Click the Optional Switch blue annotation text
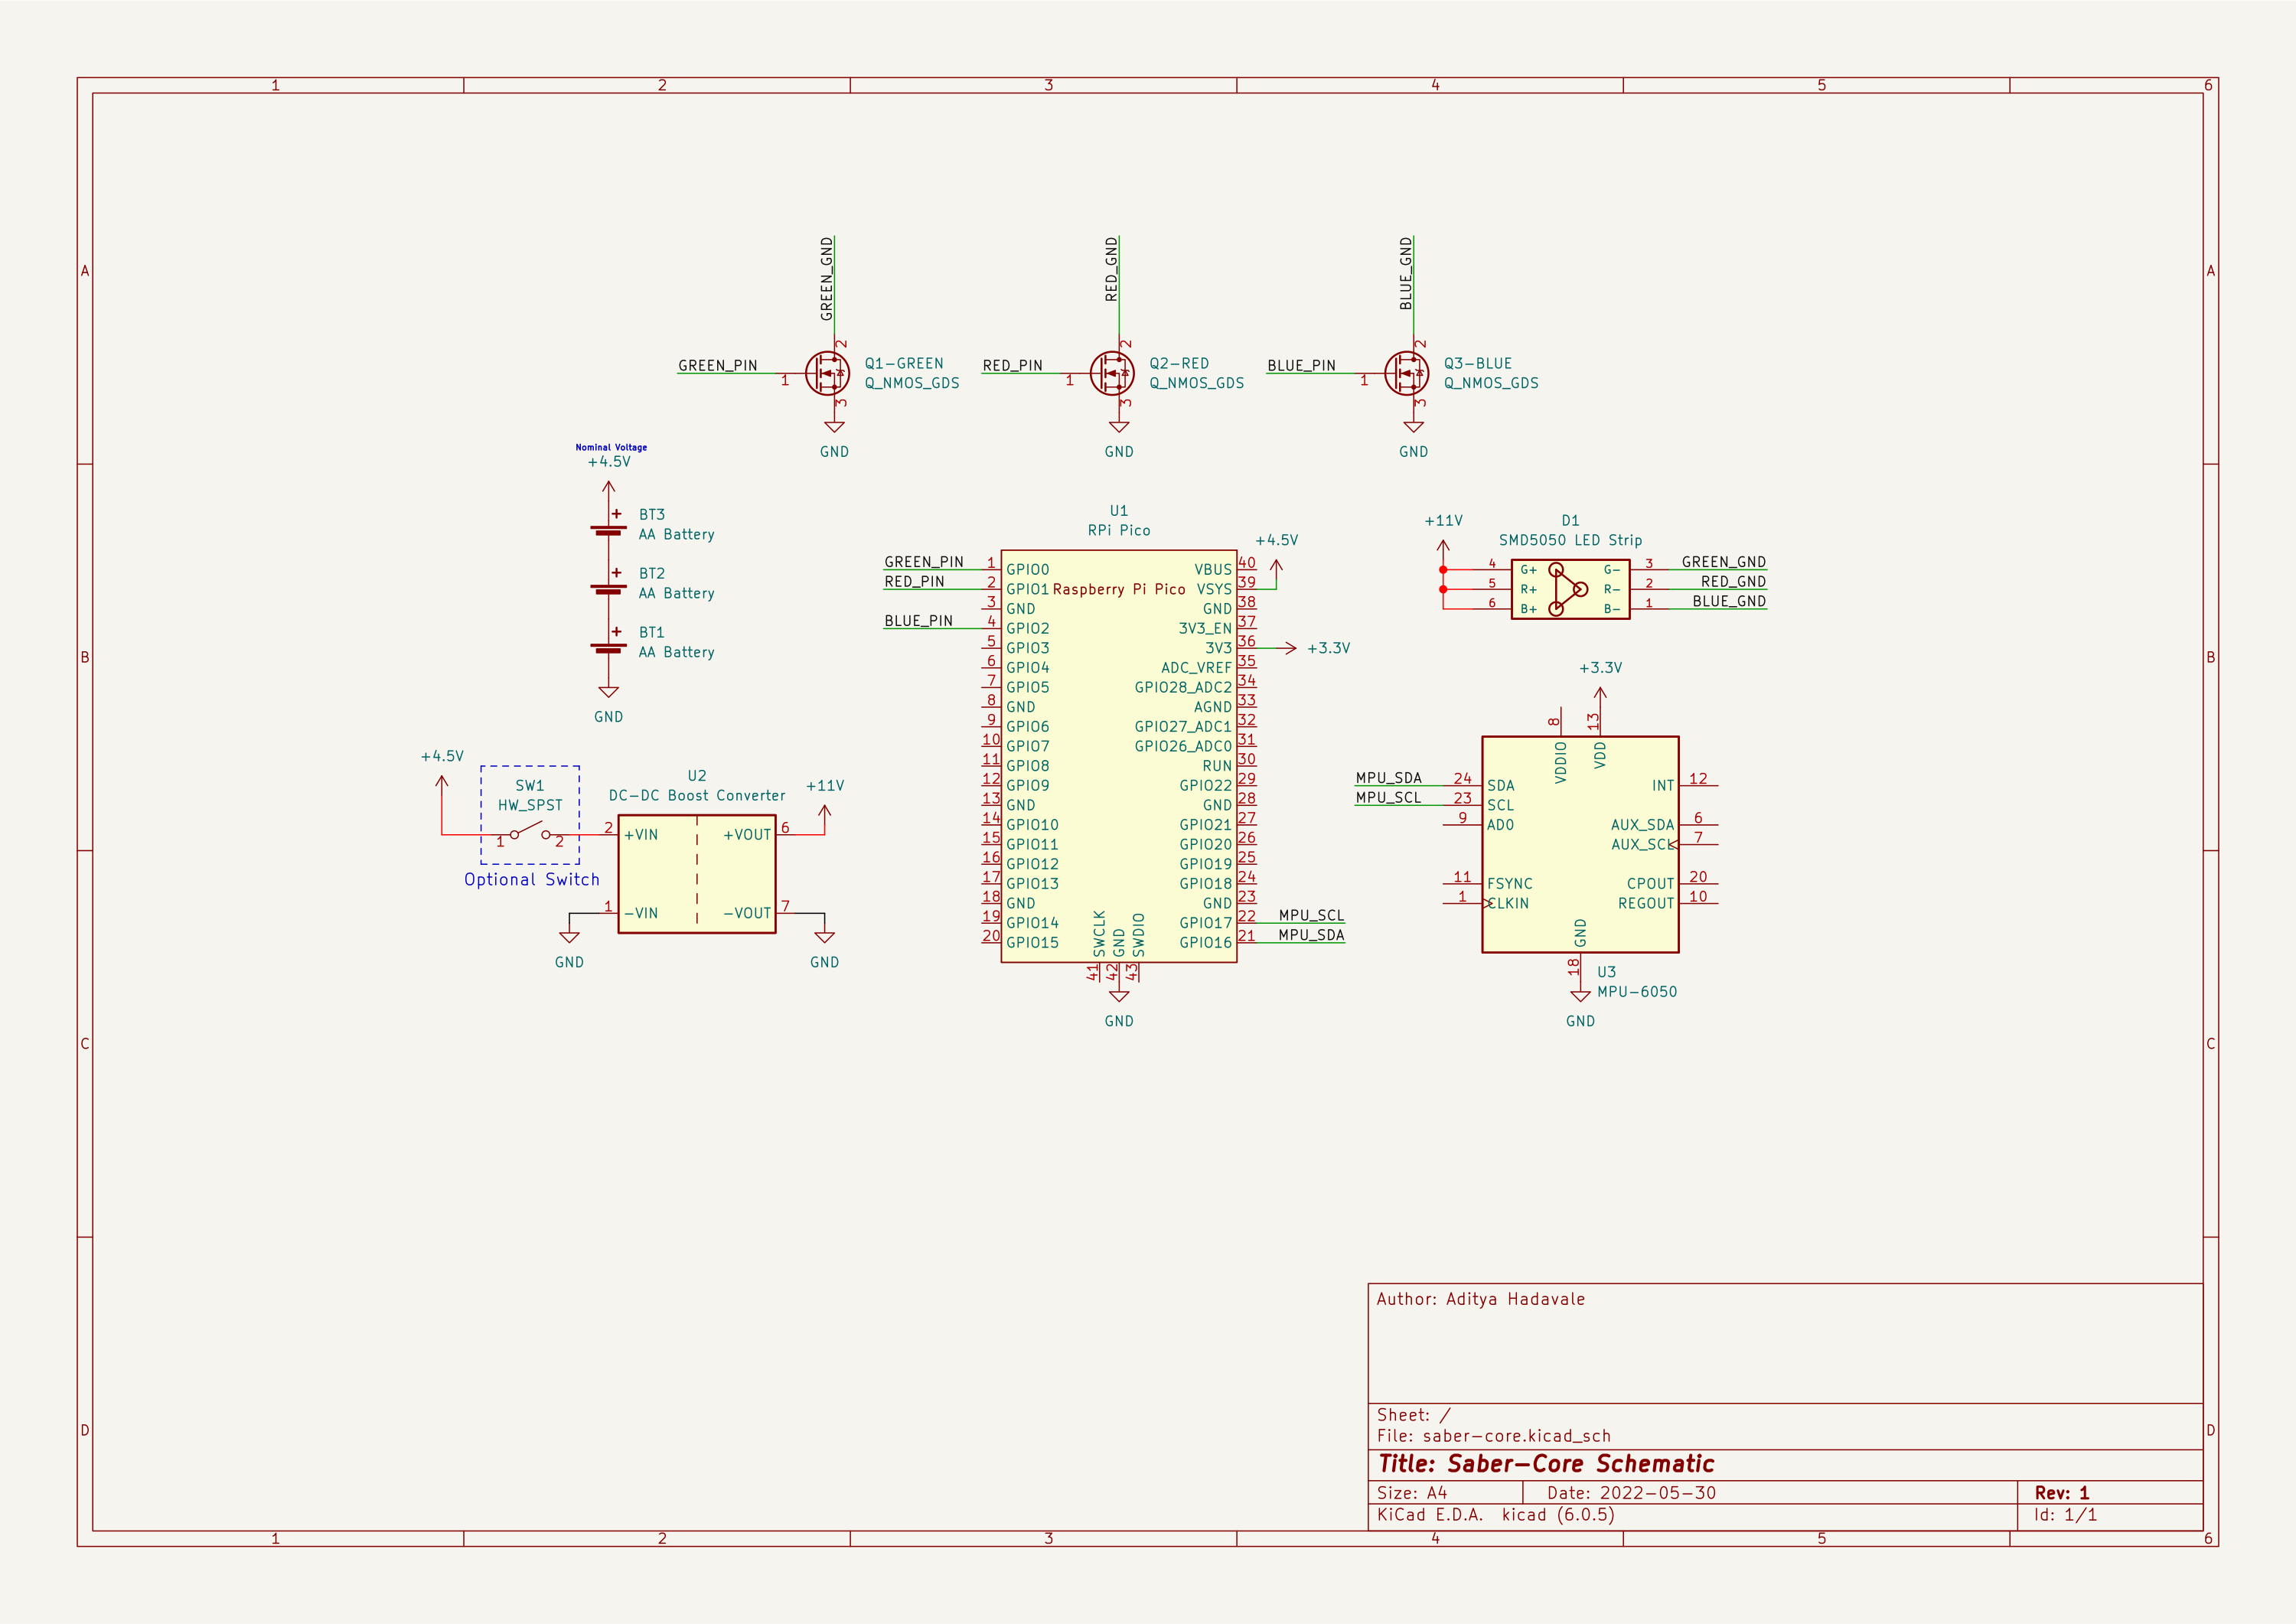This screenshot has height=1624, width=2296. click(x=531, y=879)
